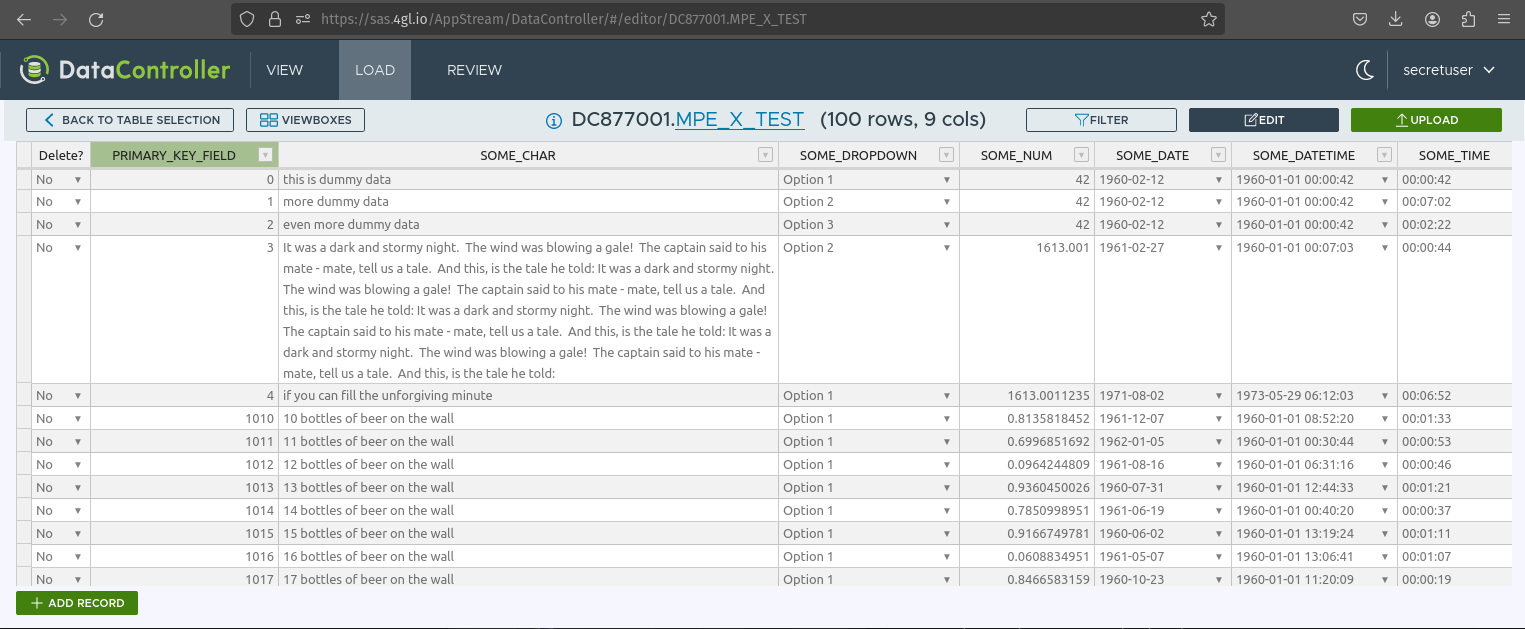Click the site shield tracking protection icon

[248, 19]
